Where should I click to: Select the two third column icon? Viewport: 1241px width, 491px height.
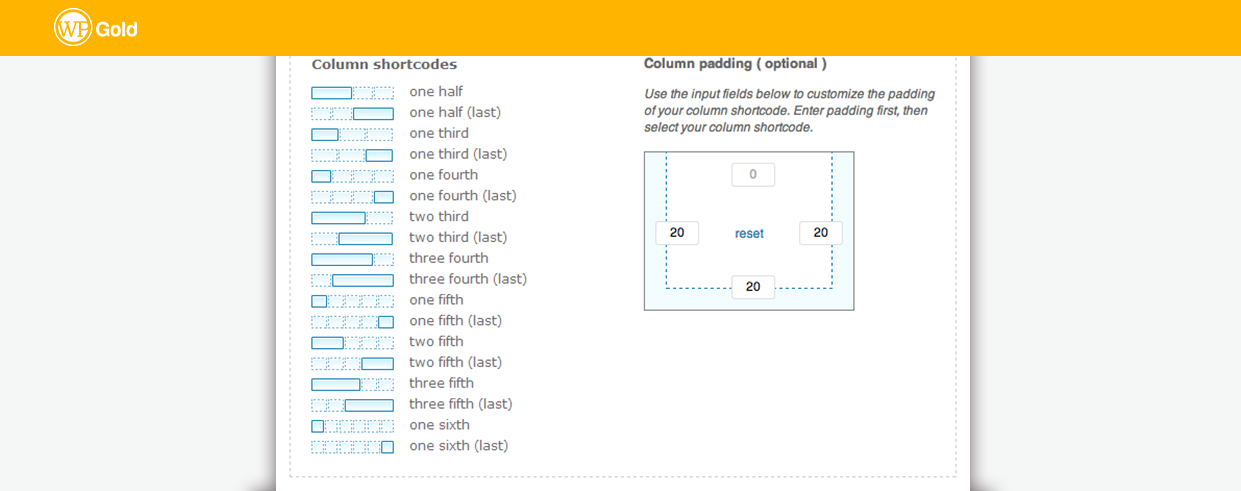coord(352,218)
